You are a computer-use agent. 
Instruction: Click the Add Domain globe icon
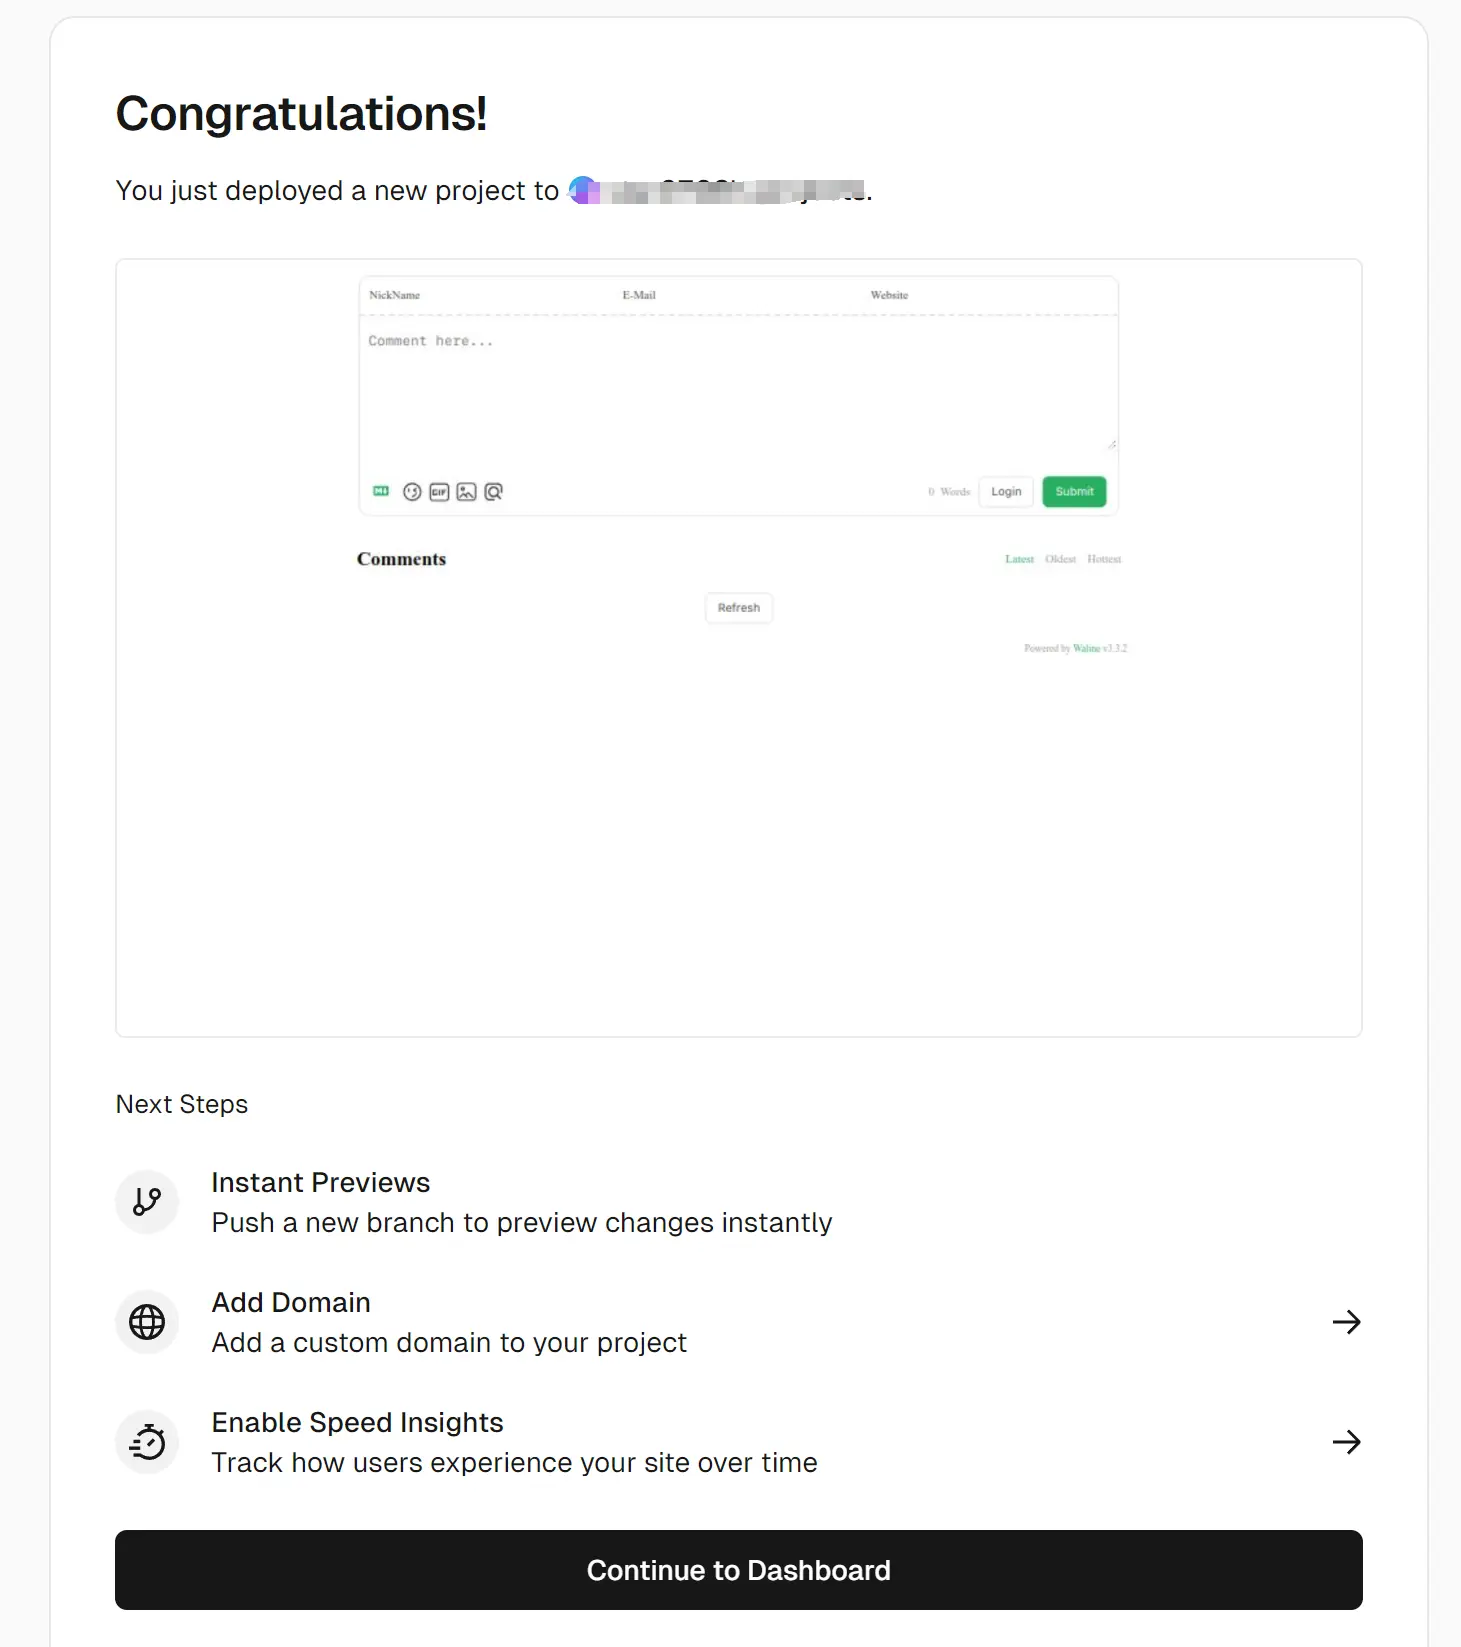point(147,1322)
